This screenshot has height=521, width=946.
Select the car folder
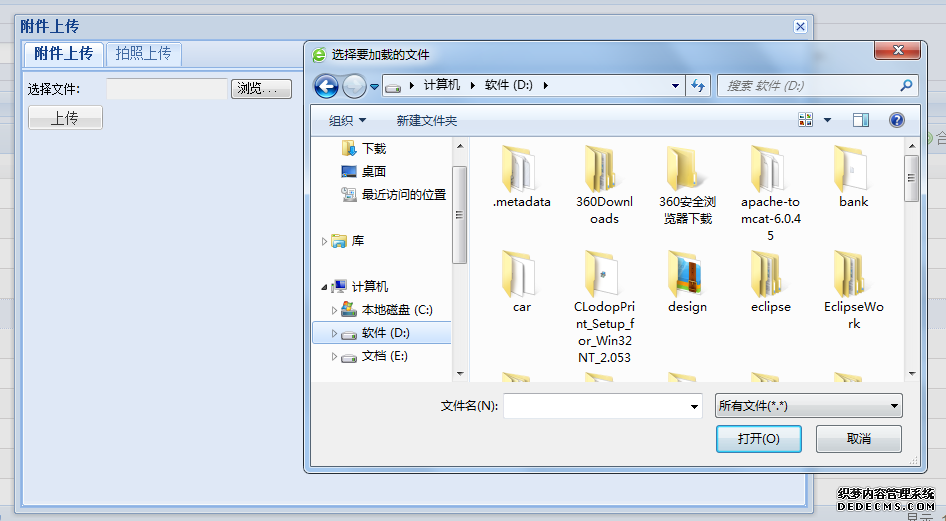(521, 282)
